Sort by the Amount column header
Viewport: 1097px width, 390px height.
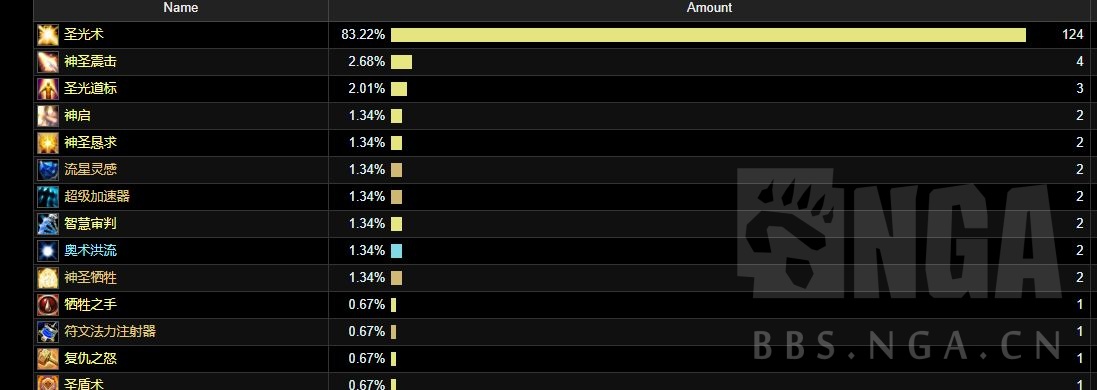[x=709, y=8]
